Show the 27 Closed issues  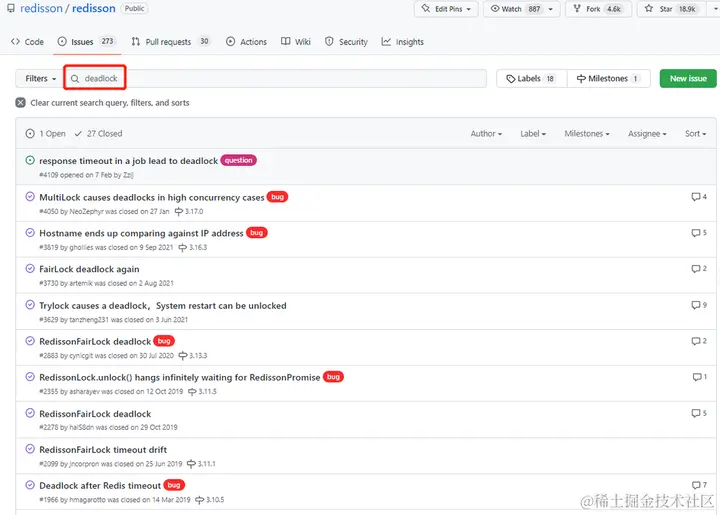click(98, 134)
